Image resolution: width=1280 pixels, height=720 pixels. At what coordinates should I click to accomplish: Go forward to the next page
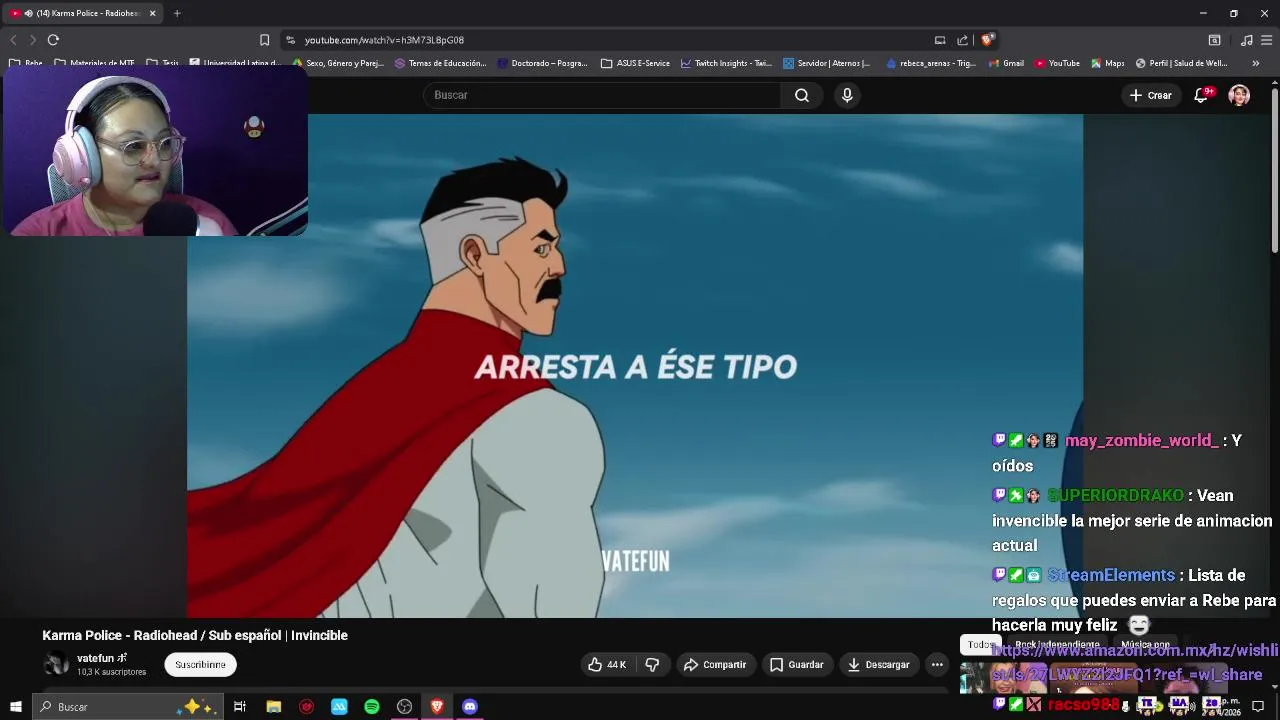point(32,40)
